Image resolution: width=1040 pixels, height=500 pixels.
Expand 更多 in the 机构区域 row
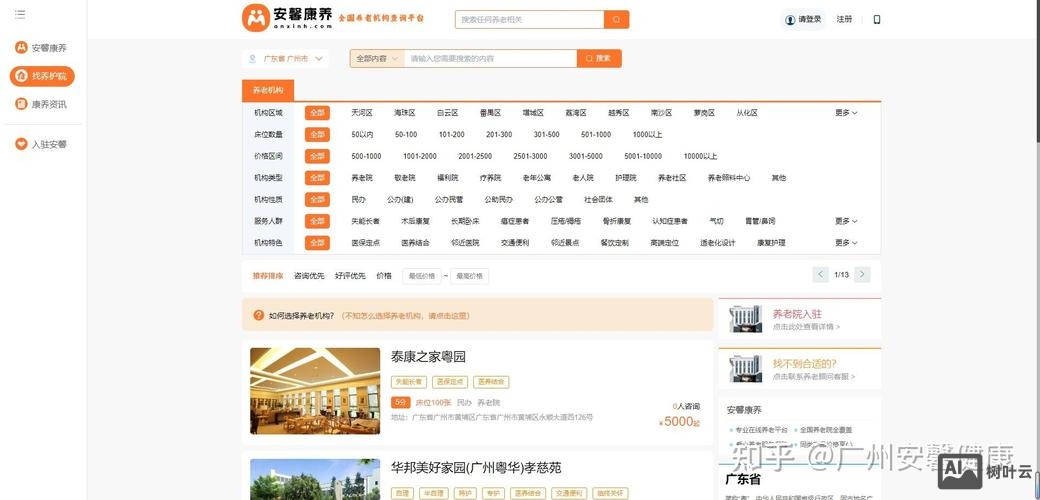[x=846, y=113]
